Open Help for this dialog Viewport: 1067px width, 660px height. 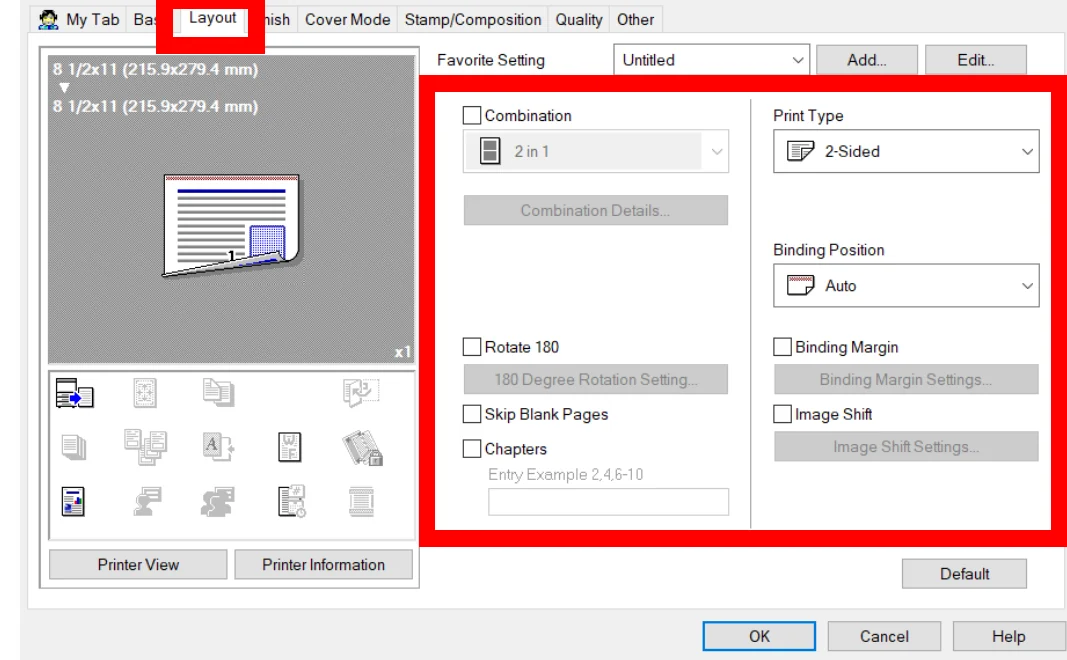click(1008, 636)
